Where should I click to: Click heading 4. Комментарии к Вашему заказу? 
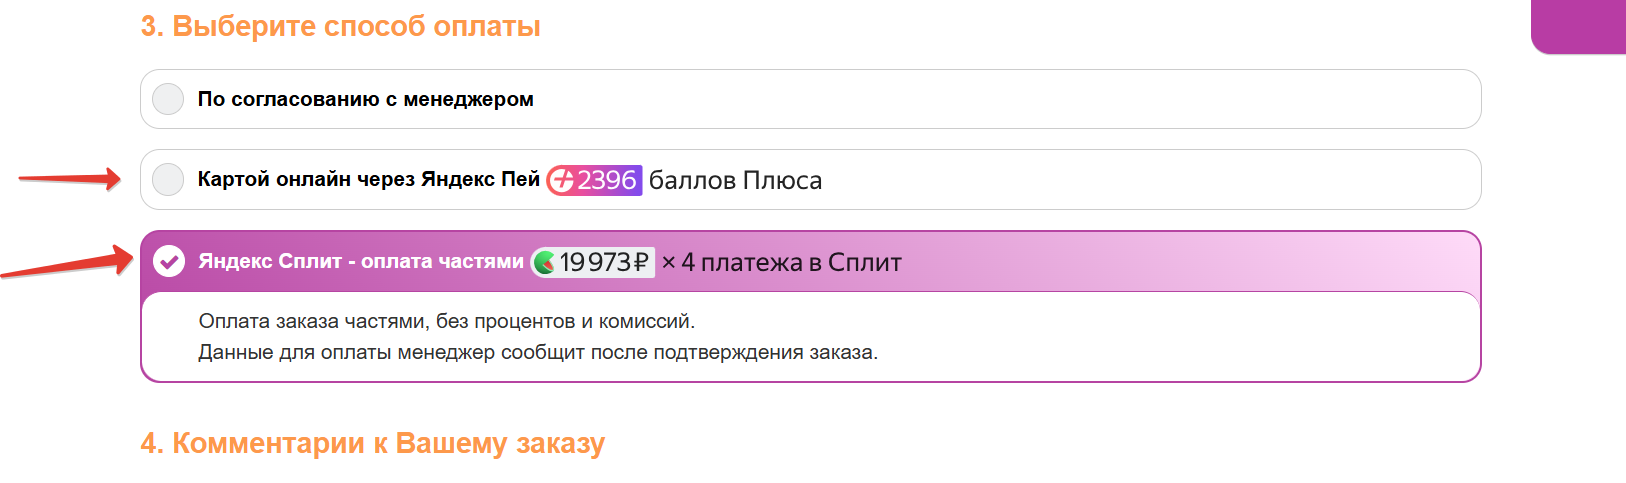coord(372,443)
